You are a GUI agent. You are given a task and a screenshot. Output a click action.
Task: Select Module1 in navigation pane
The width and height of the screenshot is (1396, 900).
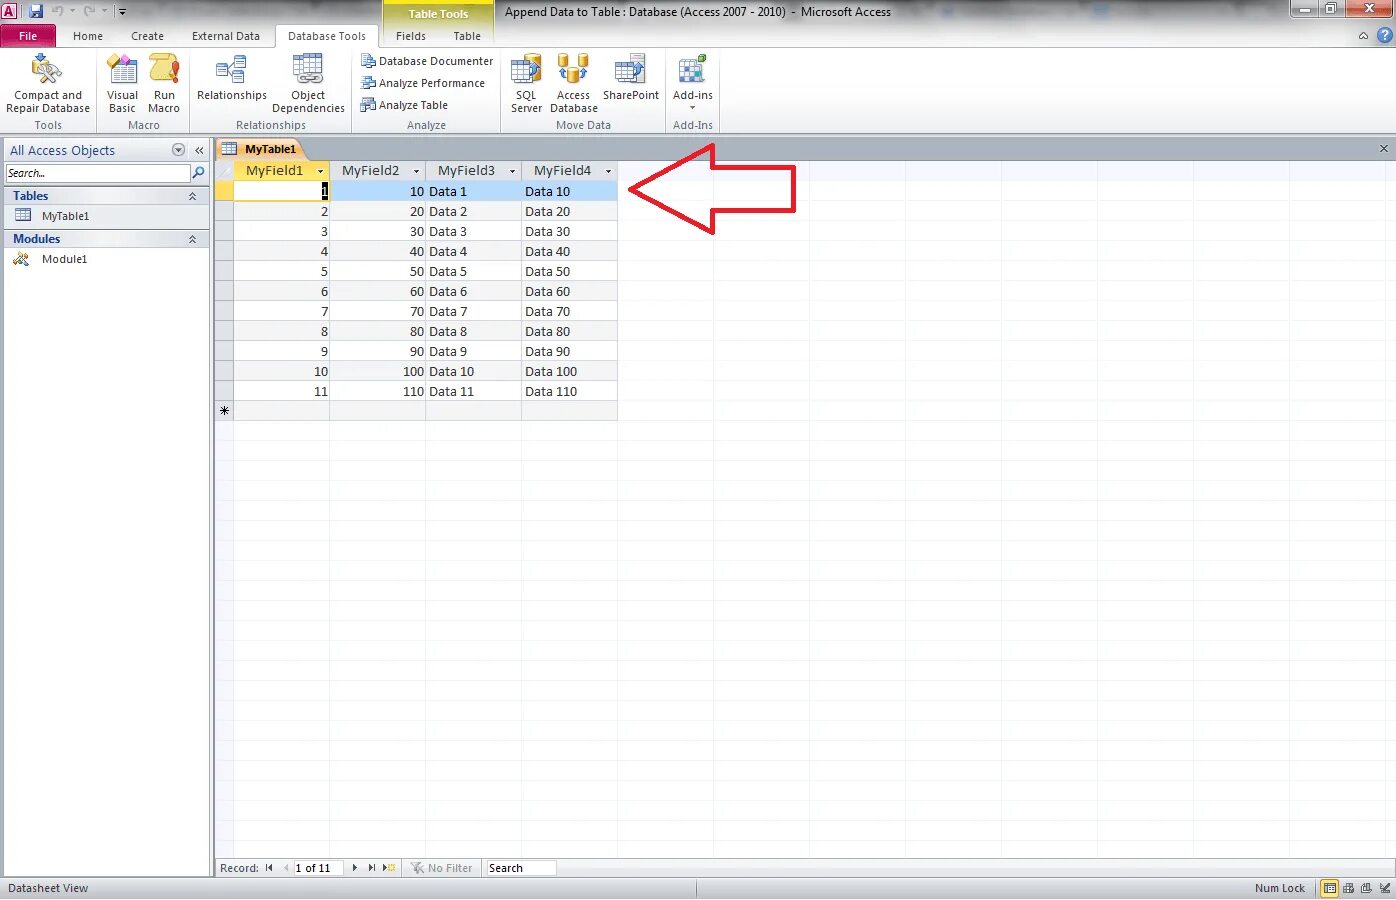click(107, 259)
